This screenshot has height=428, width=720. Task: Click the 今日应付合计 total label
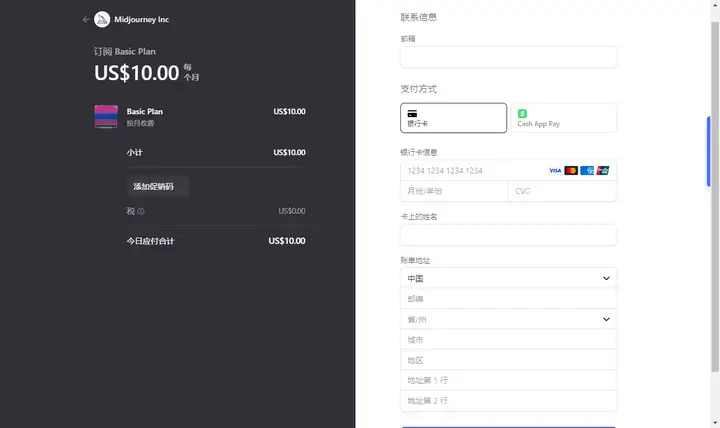tap(151, 241)
